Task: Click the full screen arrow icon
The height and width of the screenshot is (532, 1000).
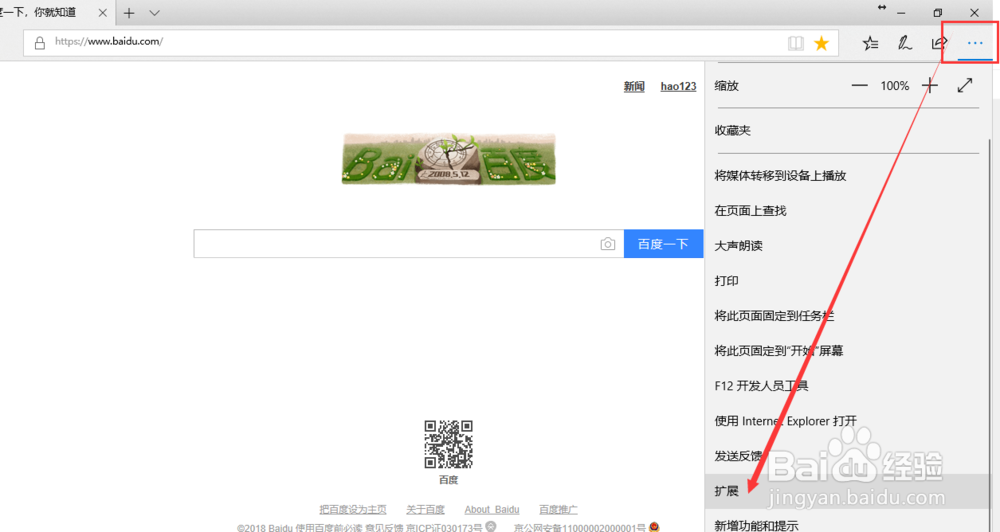Action: click(x=964, y=85)
